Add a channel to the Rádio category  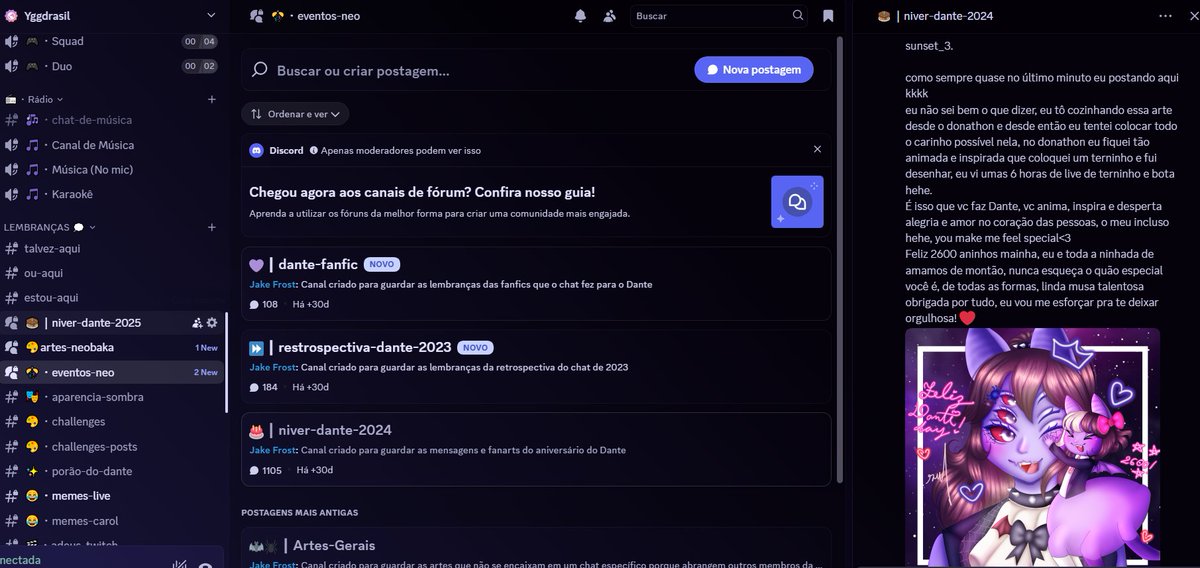(x=211, y=100)
